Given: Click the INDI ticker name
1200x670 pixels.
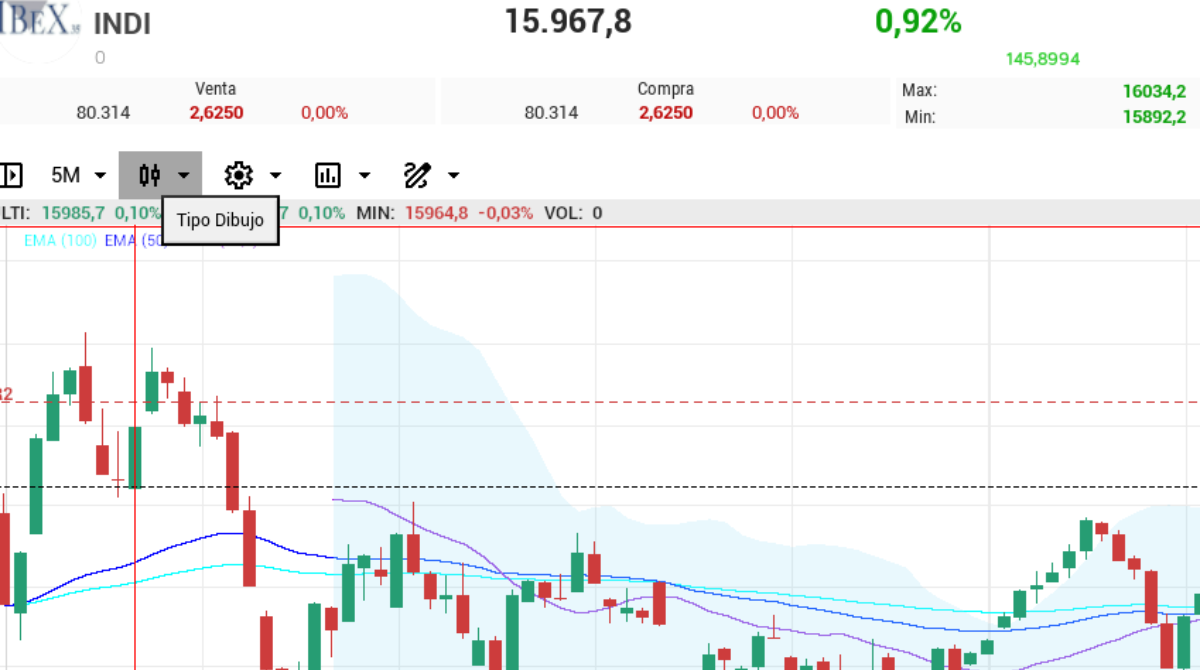Looking at the screenshot, I should (122, 24).
